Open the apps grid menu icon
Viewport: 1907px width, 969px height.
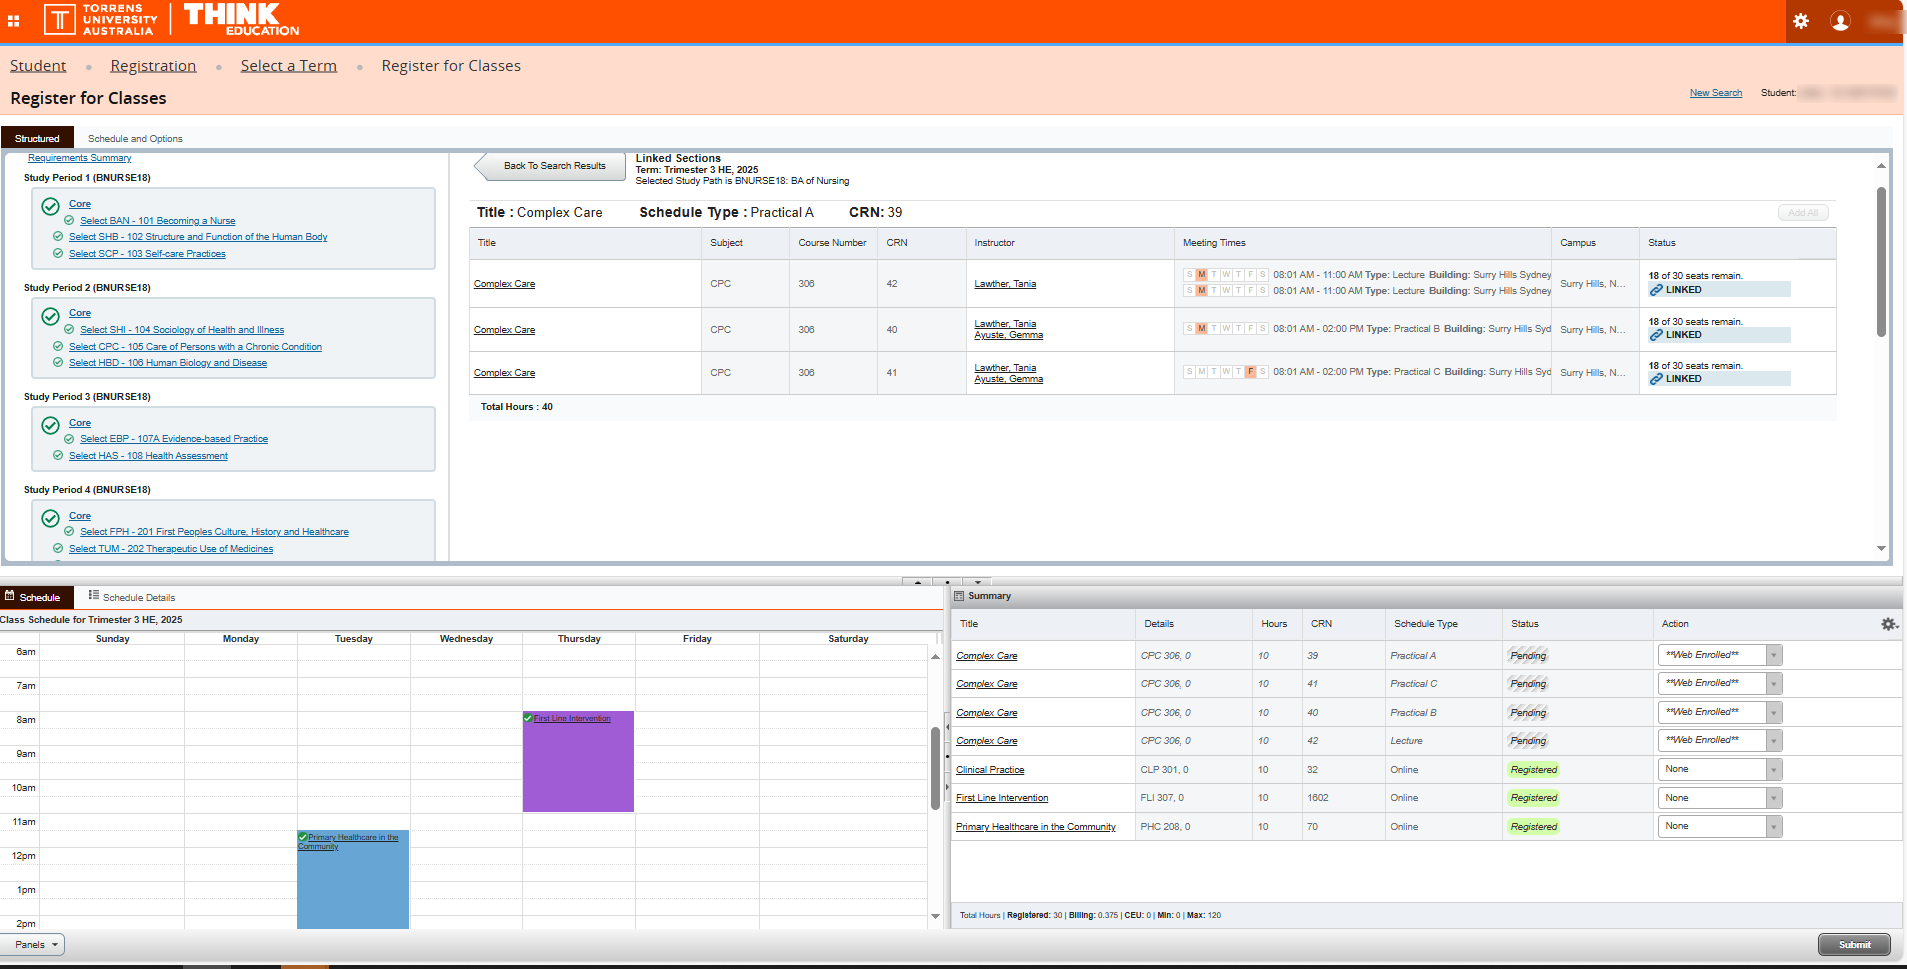(14, 21)
